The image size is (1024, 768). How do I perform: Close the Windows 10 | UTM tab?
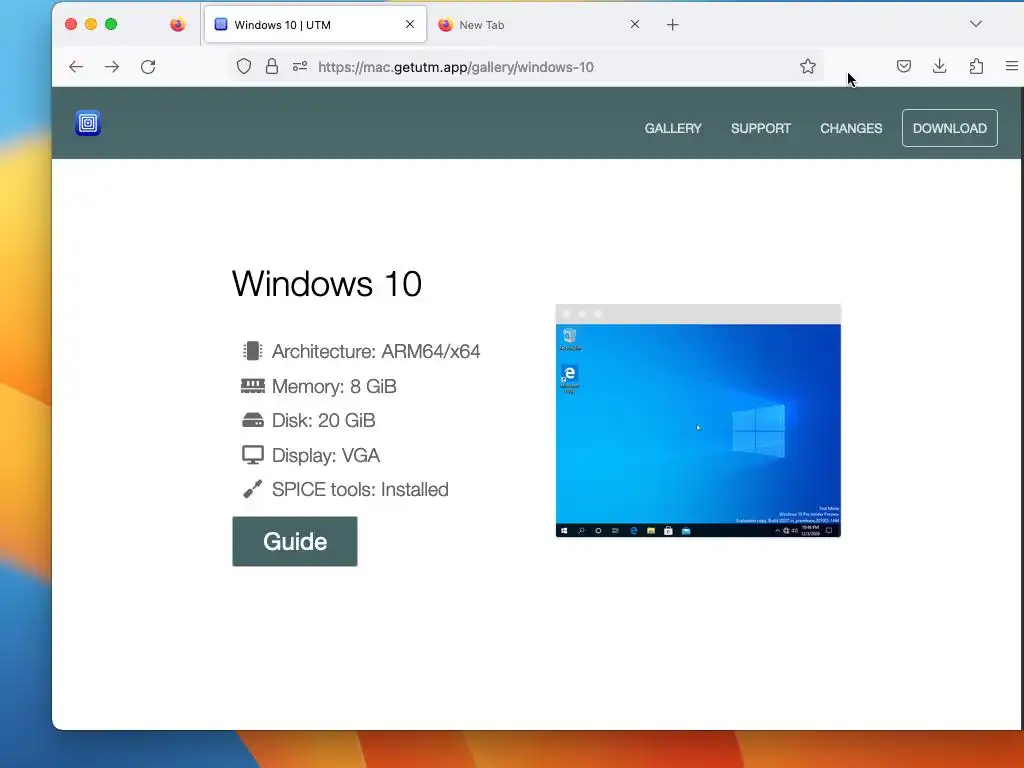click(x=410, y=24)
